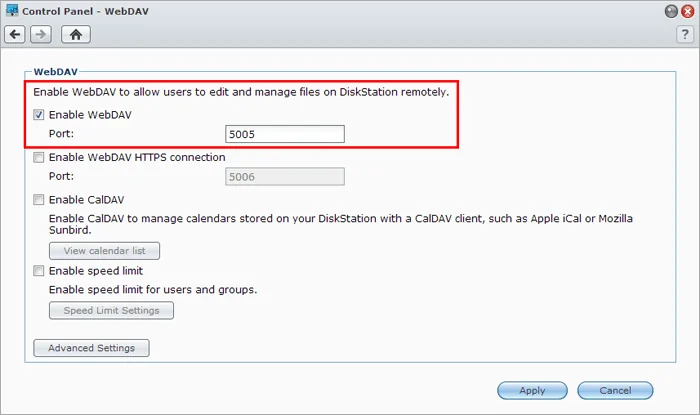This screenshot has height=415, width=700.
Task: Click the HTTPS port field showing 5006
Action: point(285,176)
